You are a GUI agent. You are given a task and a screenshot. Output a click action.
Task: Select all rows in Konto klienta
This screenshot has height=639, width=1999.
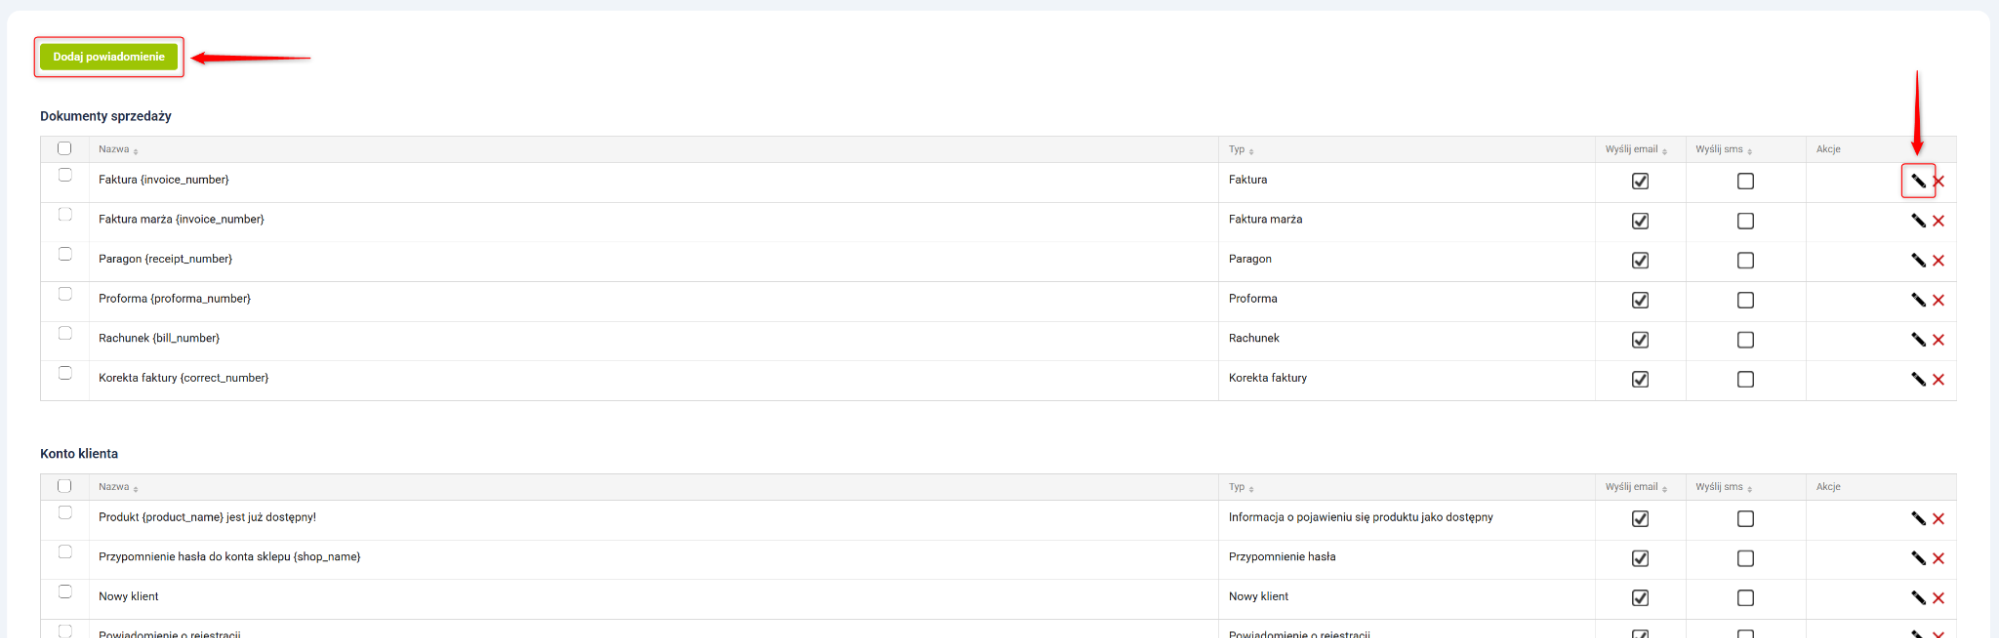click(65, 486)
